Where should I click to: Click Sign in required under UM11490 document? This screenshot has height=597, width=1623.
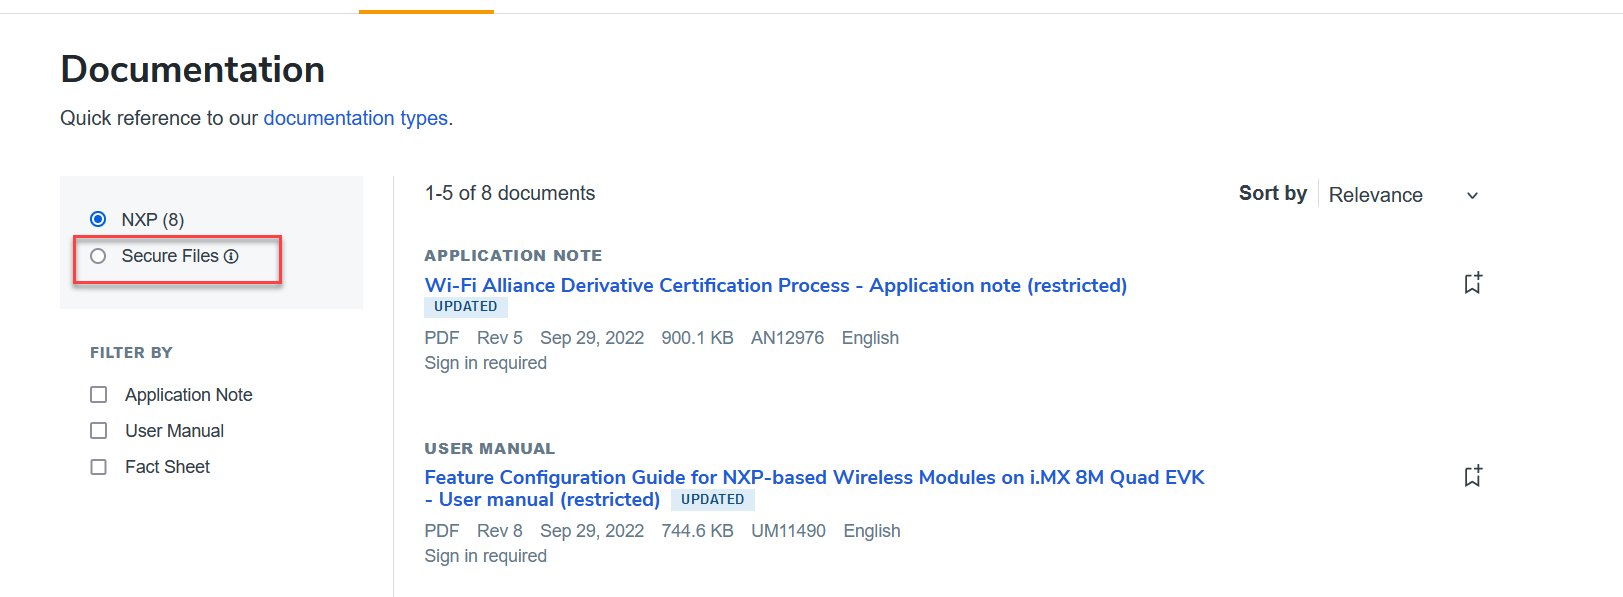pos(485,556)
